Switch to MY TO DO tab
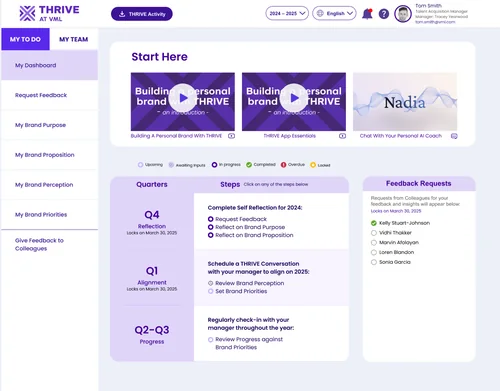Screen dimensions: 500x391 click(25, 39)
